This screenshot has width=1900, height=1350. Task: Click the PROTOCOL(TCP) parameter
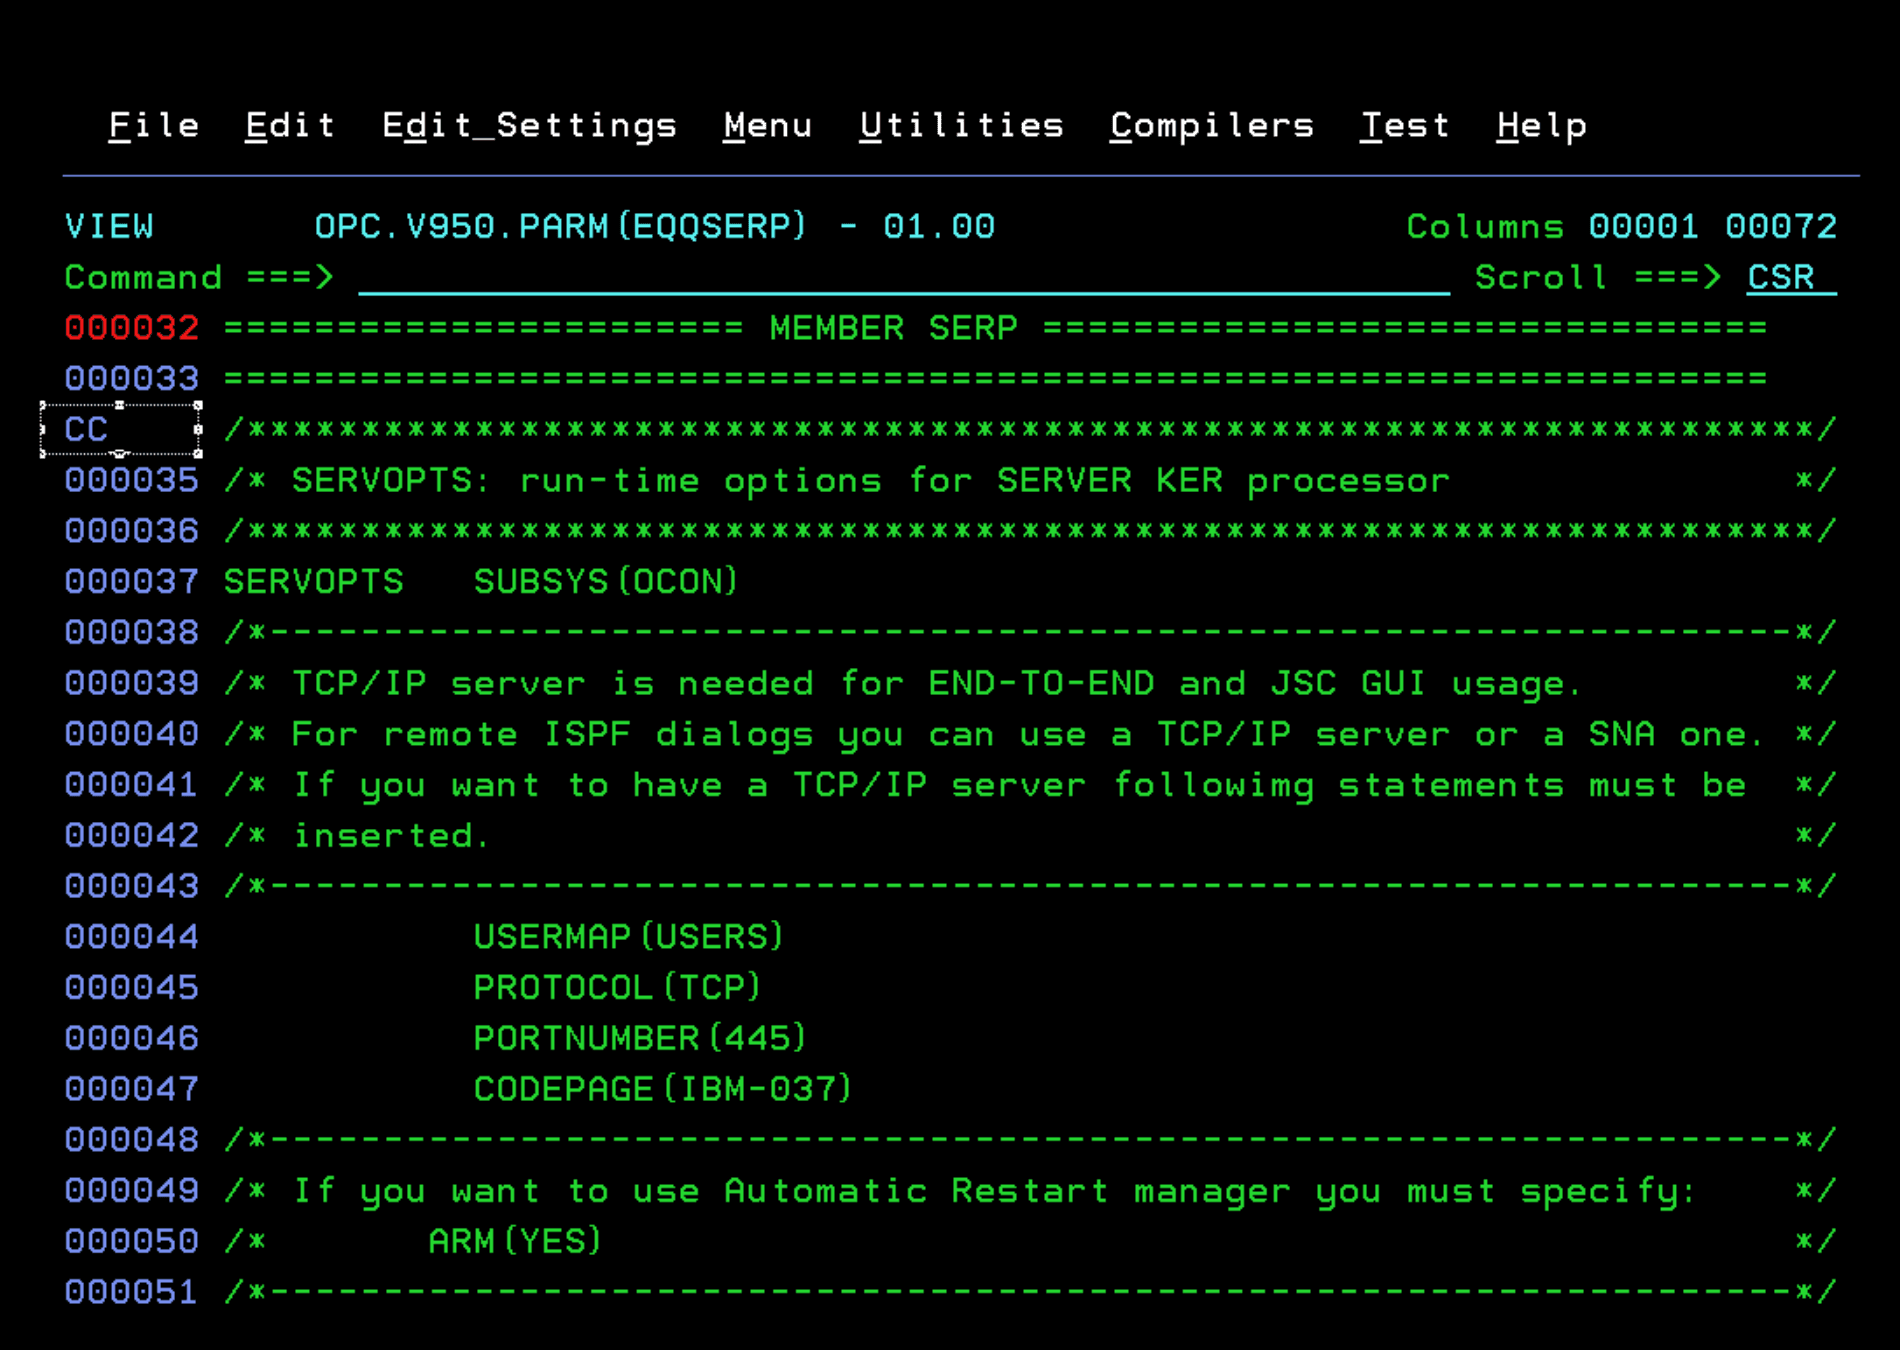click(x=617, y=988)
